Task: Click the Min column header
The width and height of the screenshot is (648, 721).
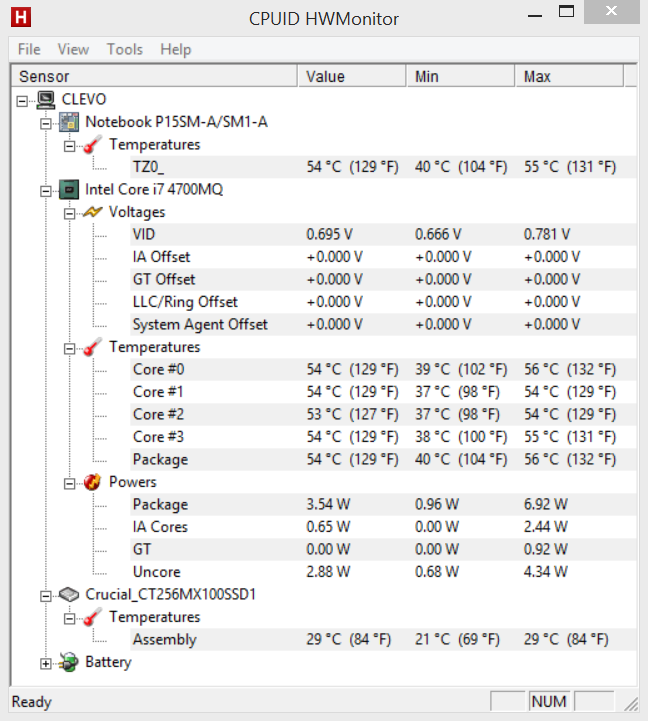Action: (x=461, y=76)
